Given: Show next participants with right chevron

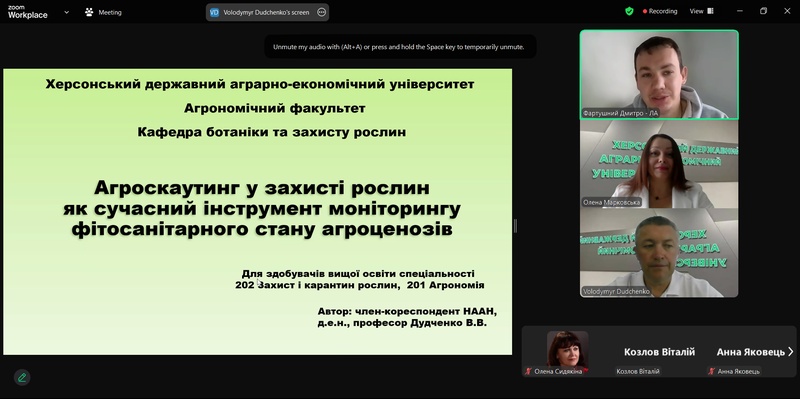Looking at the screenshot, I should point(791,352).
